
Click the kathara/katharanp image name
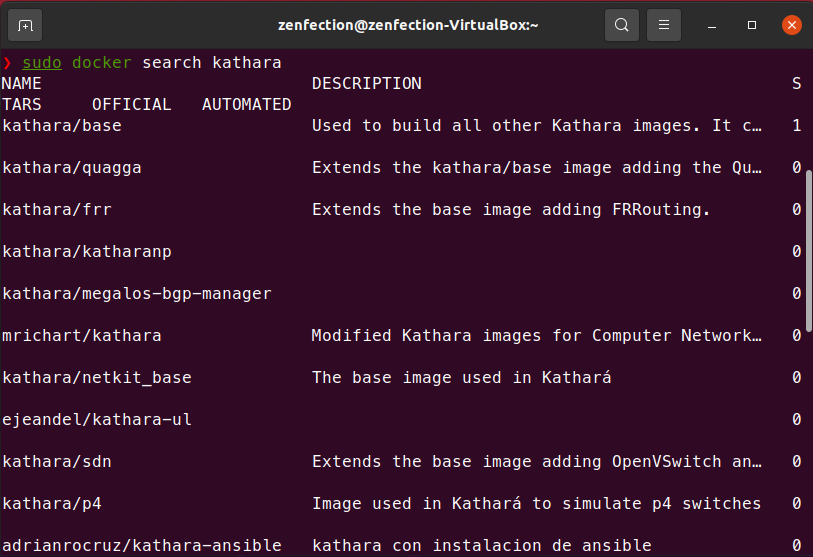click(87, 252)
